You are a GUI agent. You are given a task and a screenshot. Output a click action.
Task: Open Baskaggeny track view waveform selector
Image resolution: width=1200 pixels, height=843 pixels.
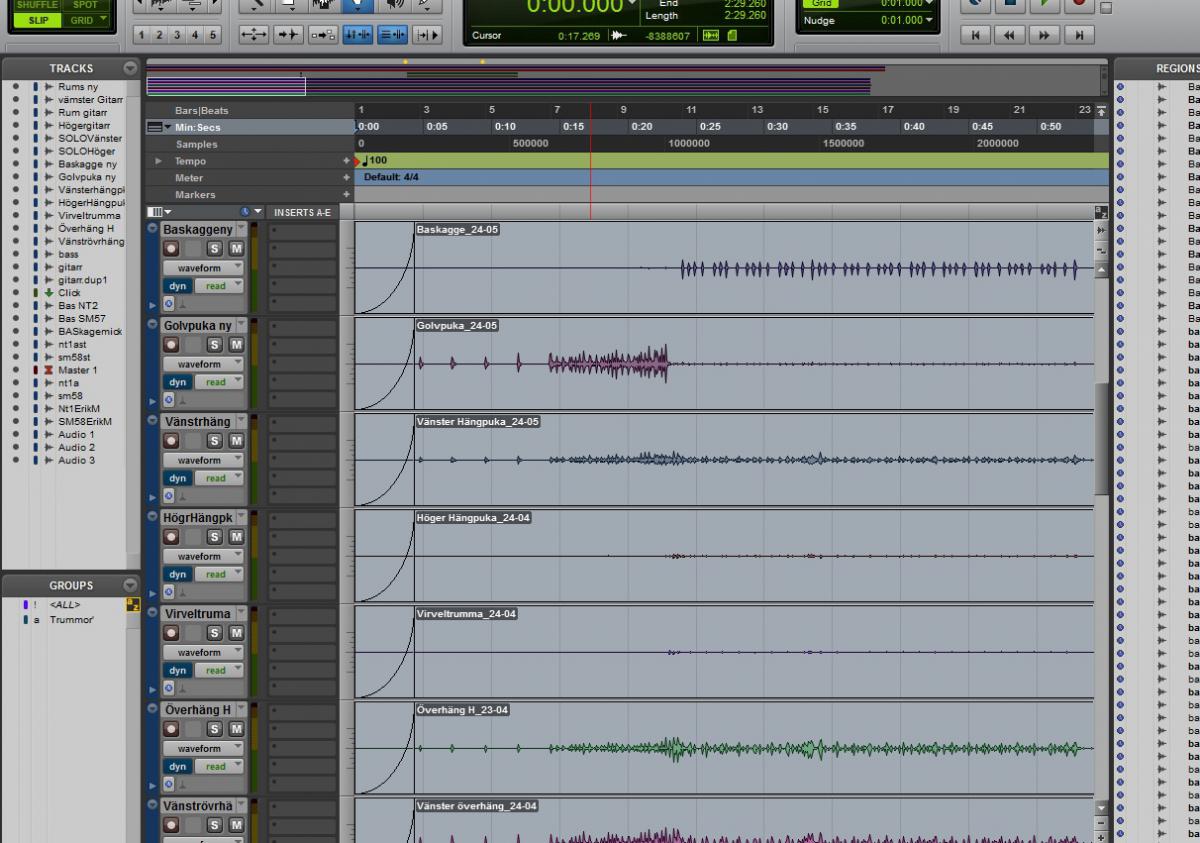pos(204,268)
